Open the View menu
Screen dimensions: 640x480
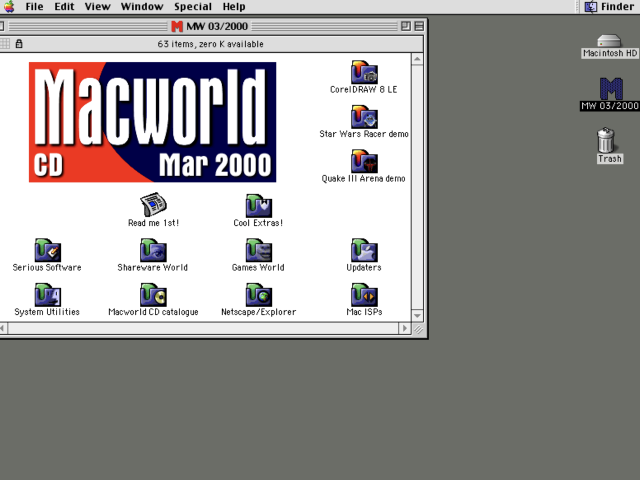click(x=98, y=7)
